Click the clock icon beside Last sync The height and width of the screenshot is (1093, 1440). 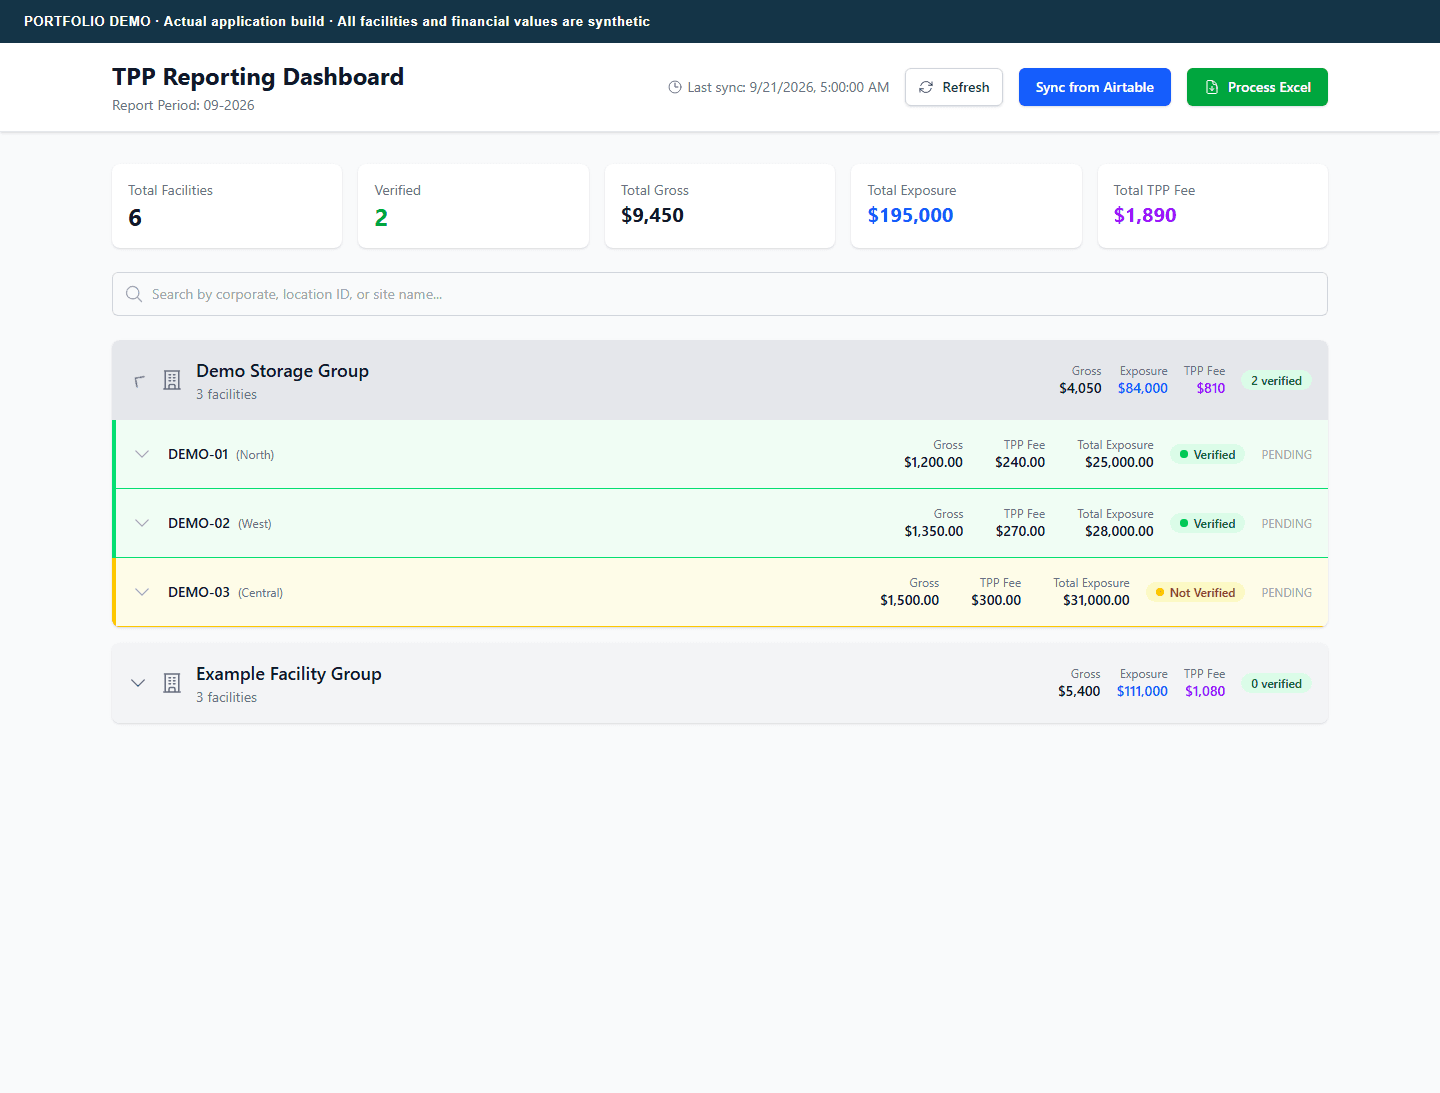click(x=675, y=87)
